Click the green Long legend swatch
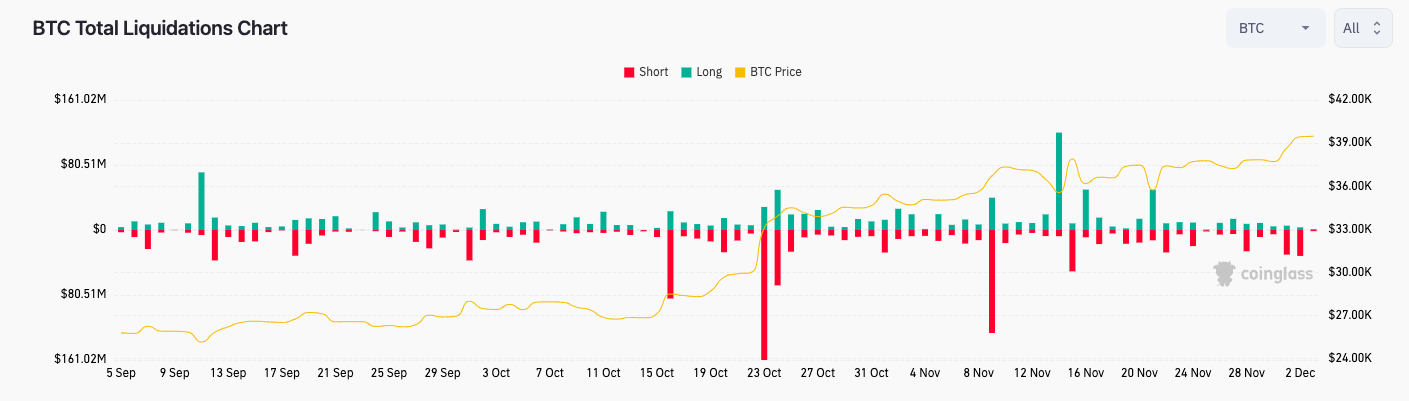1409x401 pixels. (686, 72)
